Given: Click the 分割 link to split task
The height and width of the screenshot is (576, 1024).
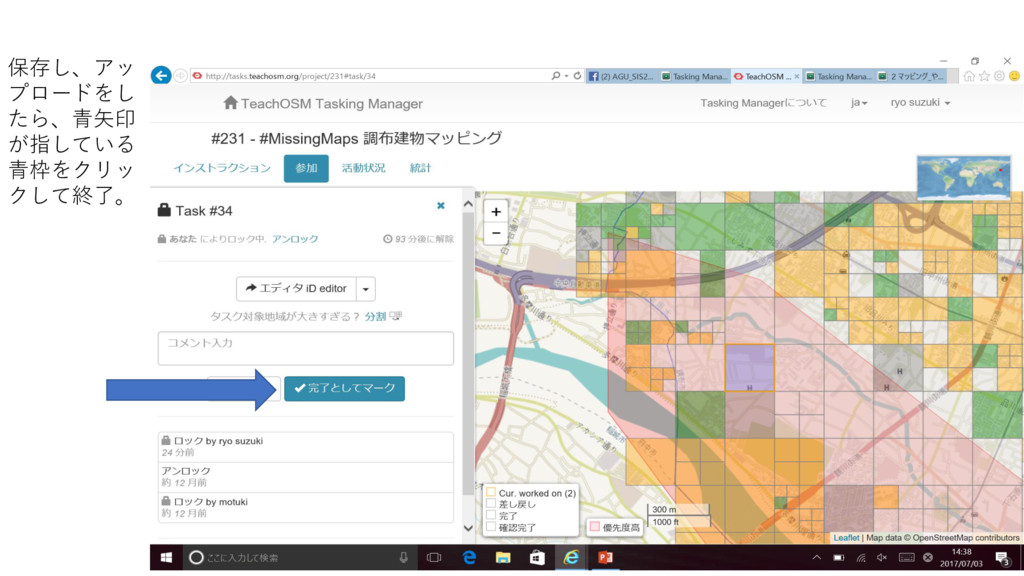Looking at the screenshot, I should click(x=375, y=316).
